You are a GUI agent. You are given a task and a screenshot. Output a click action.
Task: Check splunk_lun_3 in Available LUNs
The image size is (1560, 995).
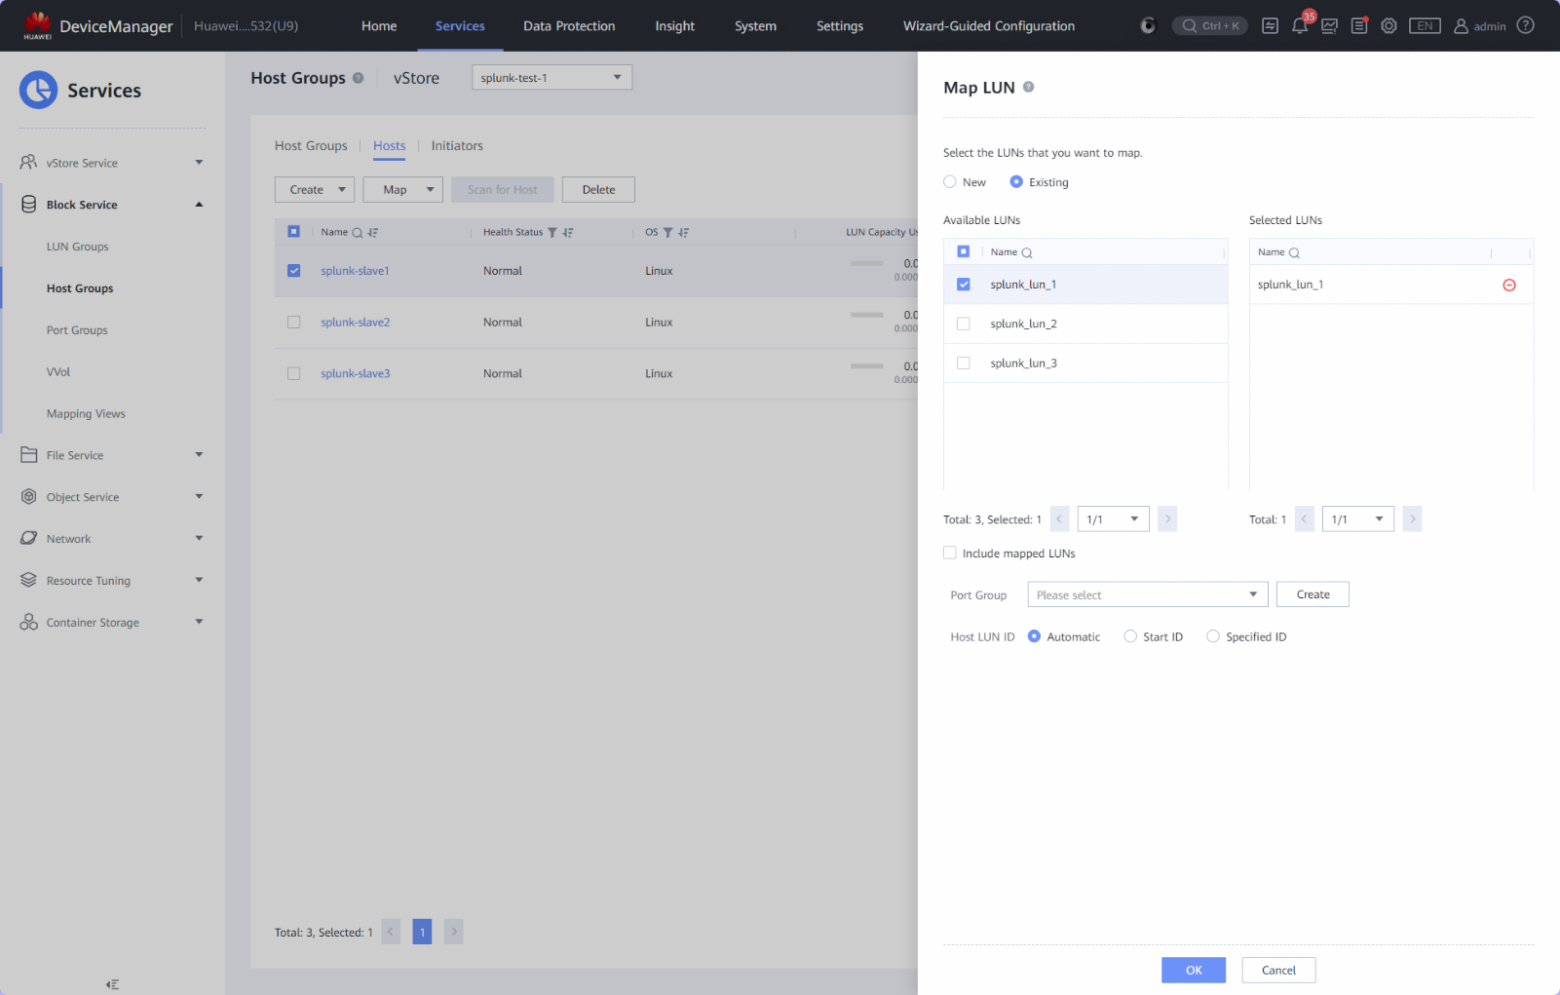[963, 363]
